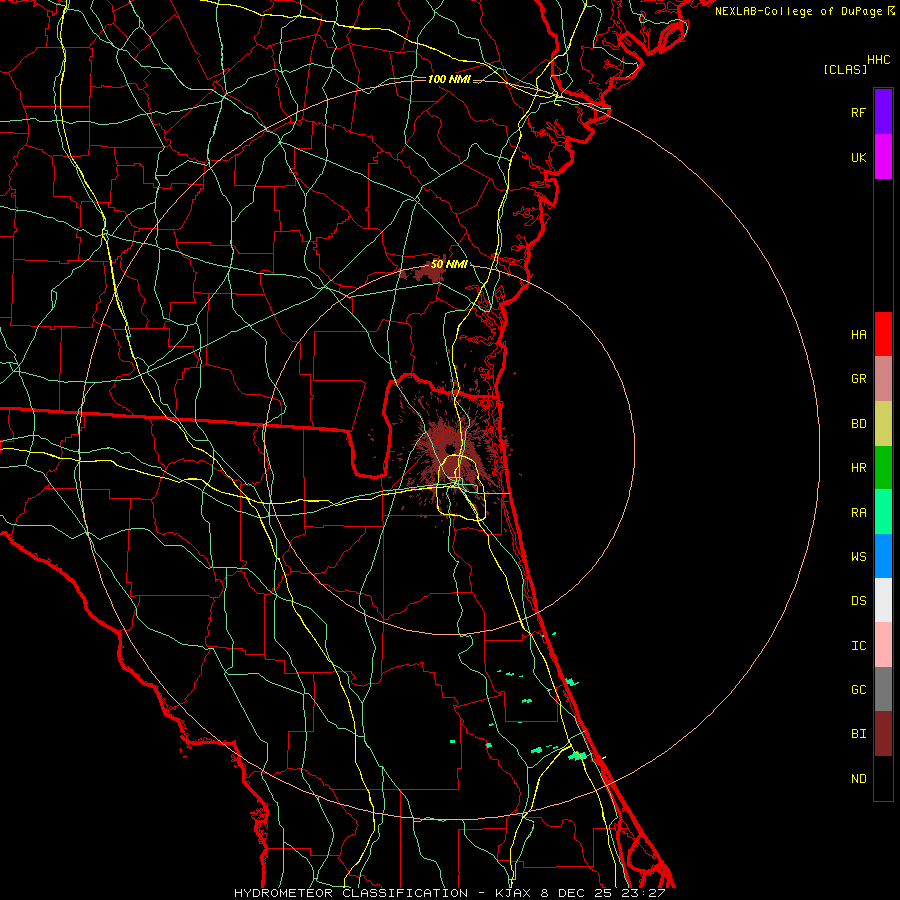Click the HA legend label

tap(858, 334)
